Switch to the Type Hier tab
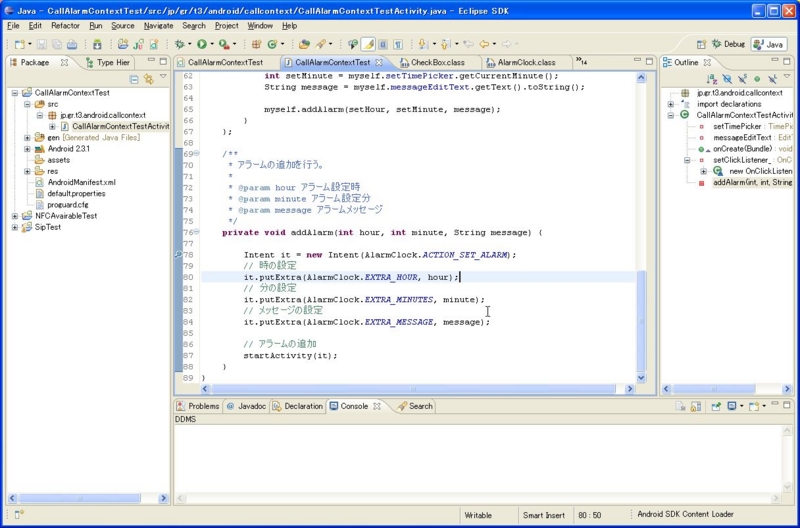This screenshot has width=800, height=528. [x=108, y=63]
